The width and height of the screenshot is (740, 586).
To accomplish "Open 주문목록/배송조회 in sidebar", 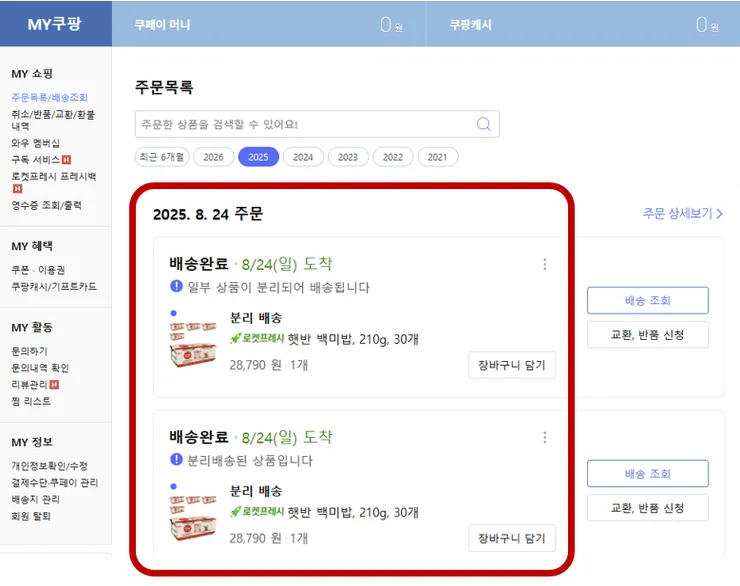I will coord(50,97).
